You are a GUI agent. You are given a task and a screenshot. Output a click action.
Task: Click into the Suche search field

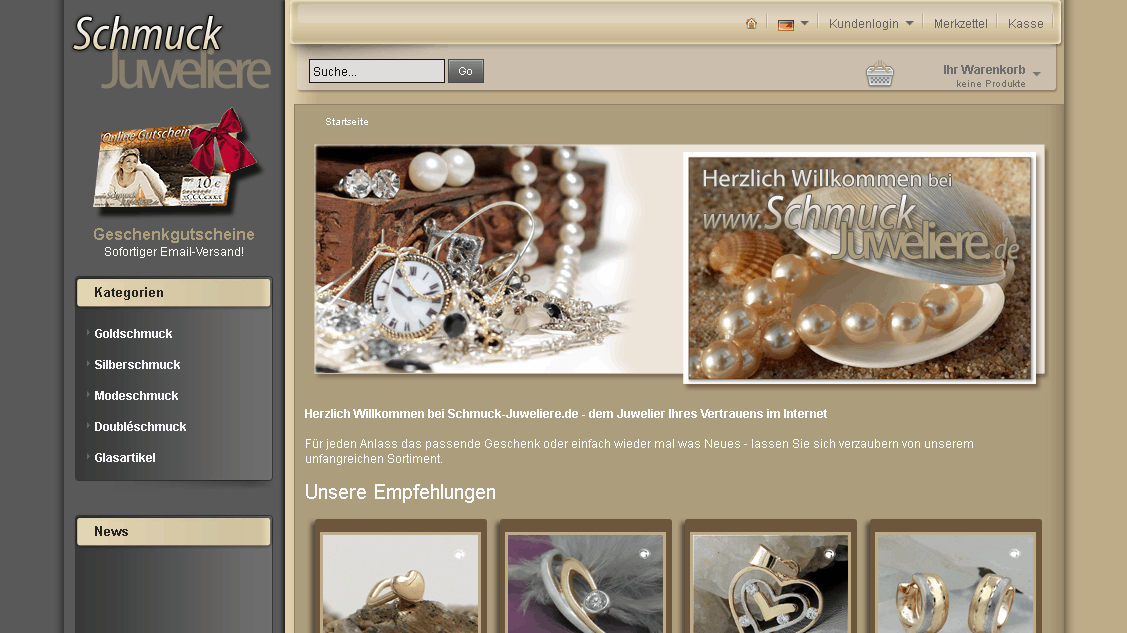coord(377,71)
